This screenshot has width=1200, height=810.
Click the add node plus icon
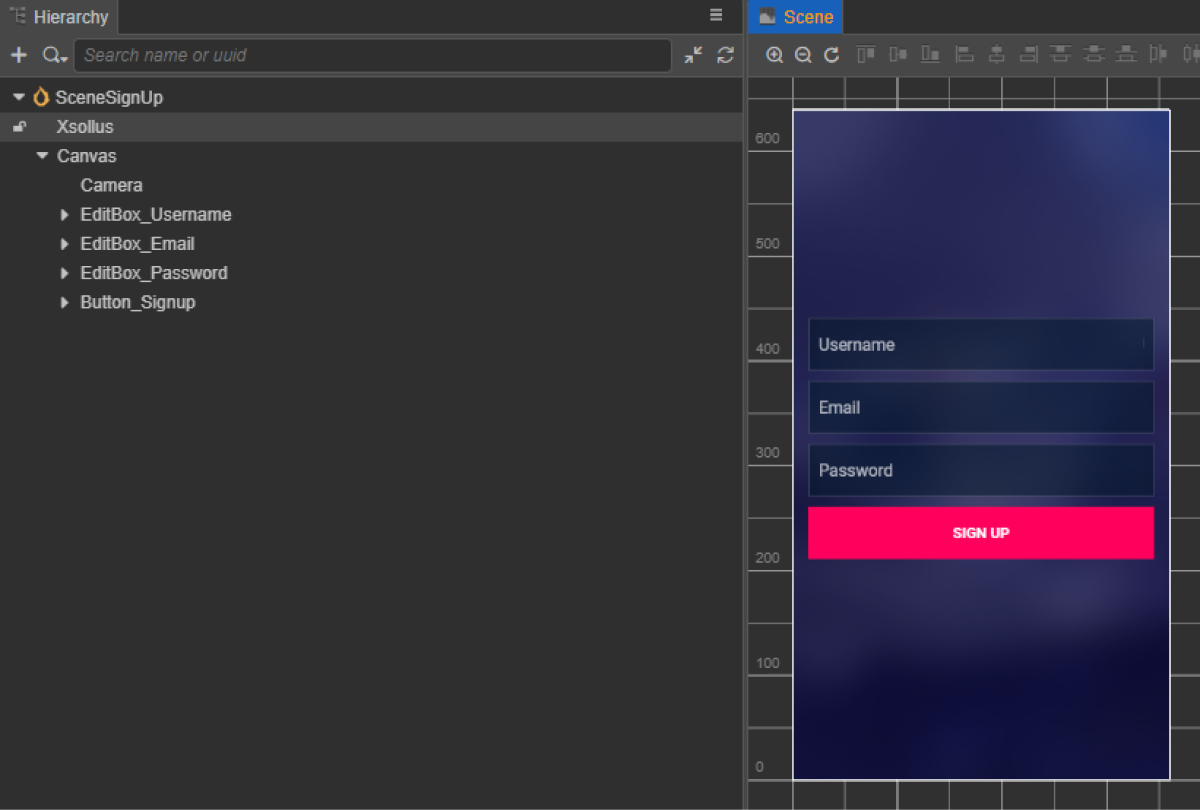point(18,55)
